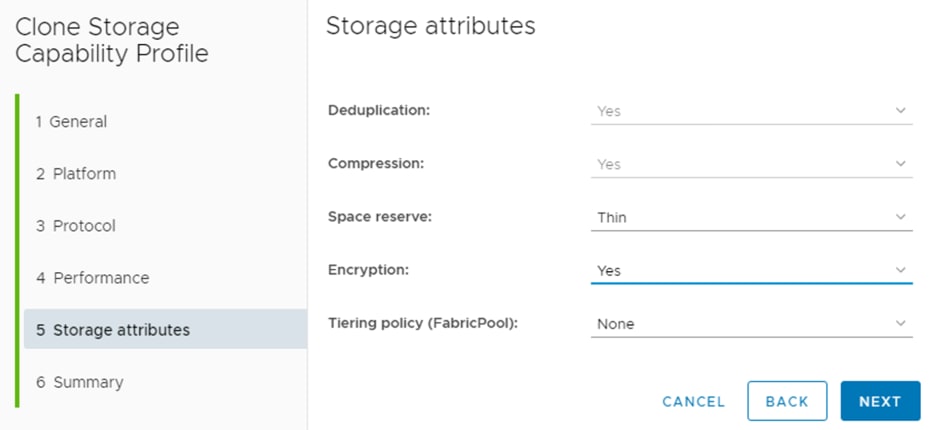The image size is (931, 430).
Task: Proceed with the NEXT button
Action: [880, 401]
